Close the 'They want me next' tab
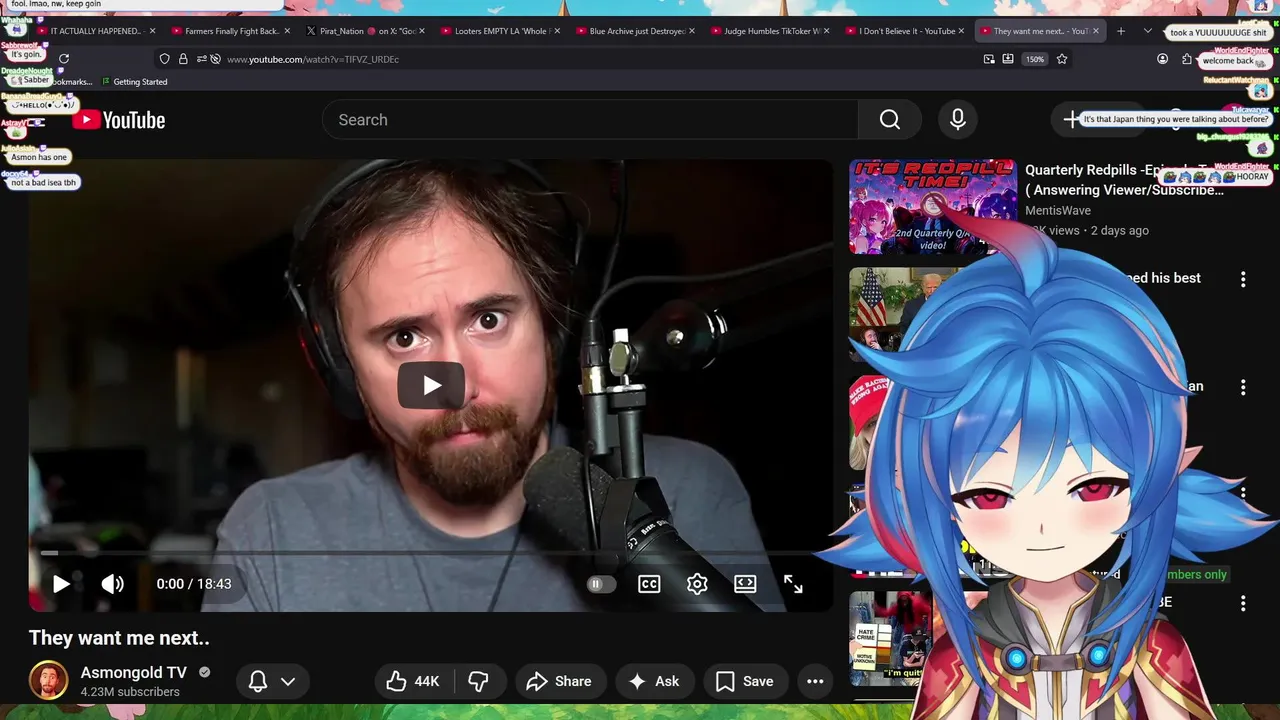 point(1096,31)
